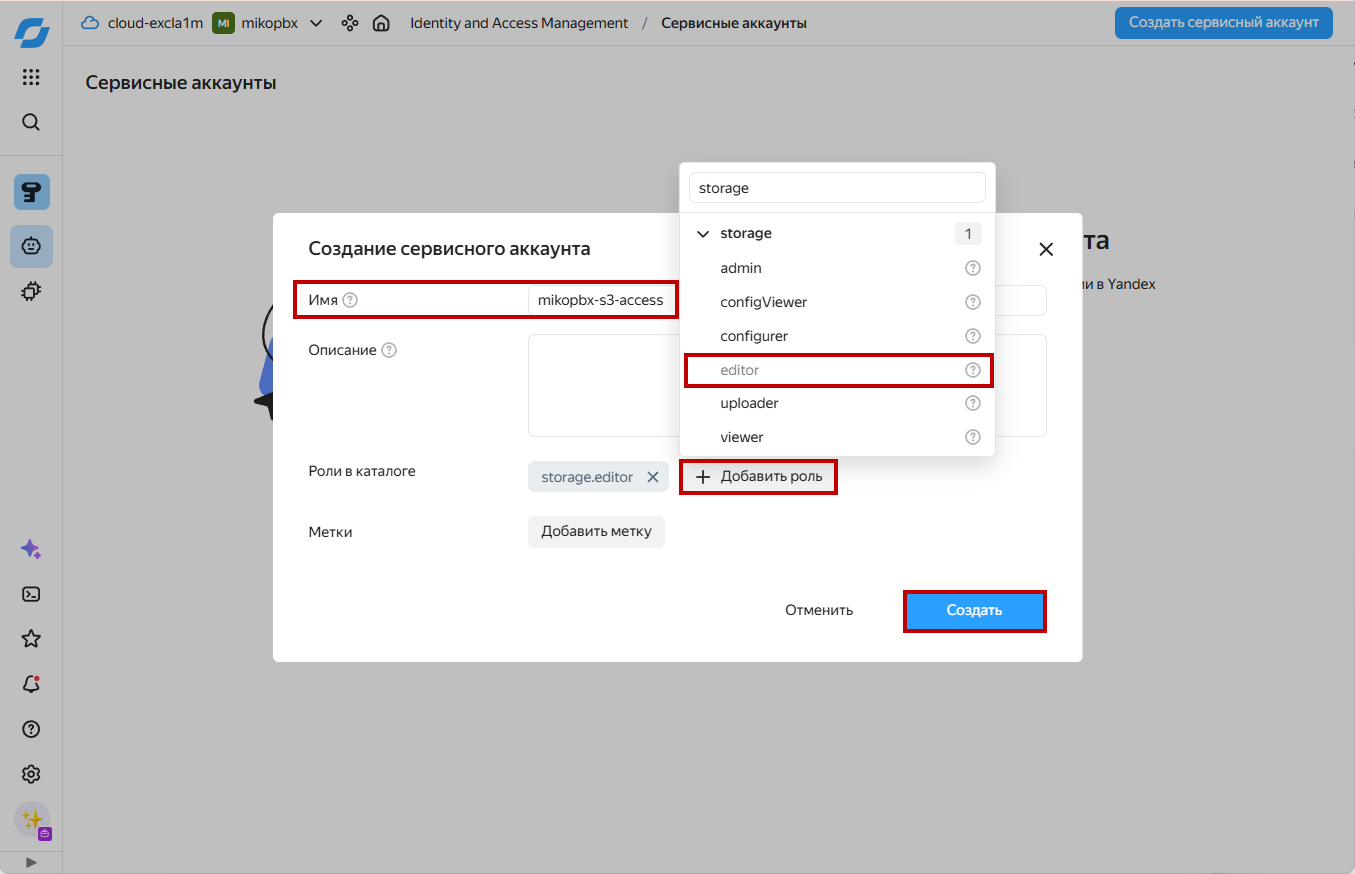Viewport: 1355px width, 874px height.
Task: Open the mikopbx folder dropdown
Action: (x=316, y=23)
